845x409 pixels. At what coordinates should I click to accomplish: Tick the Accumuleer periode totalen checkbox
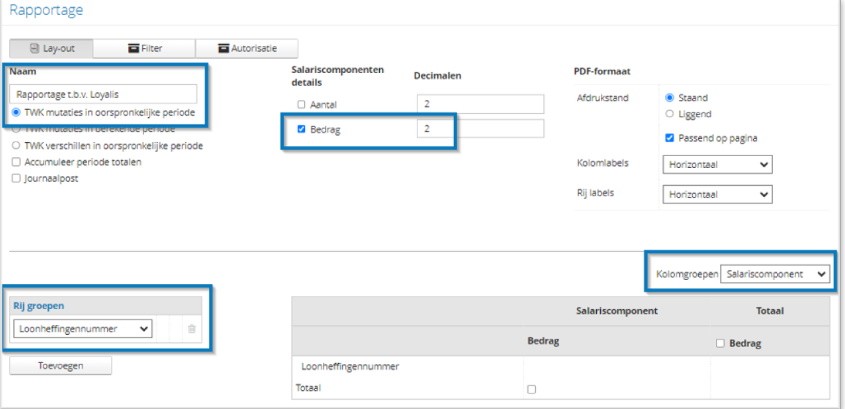tap(16, 162)
